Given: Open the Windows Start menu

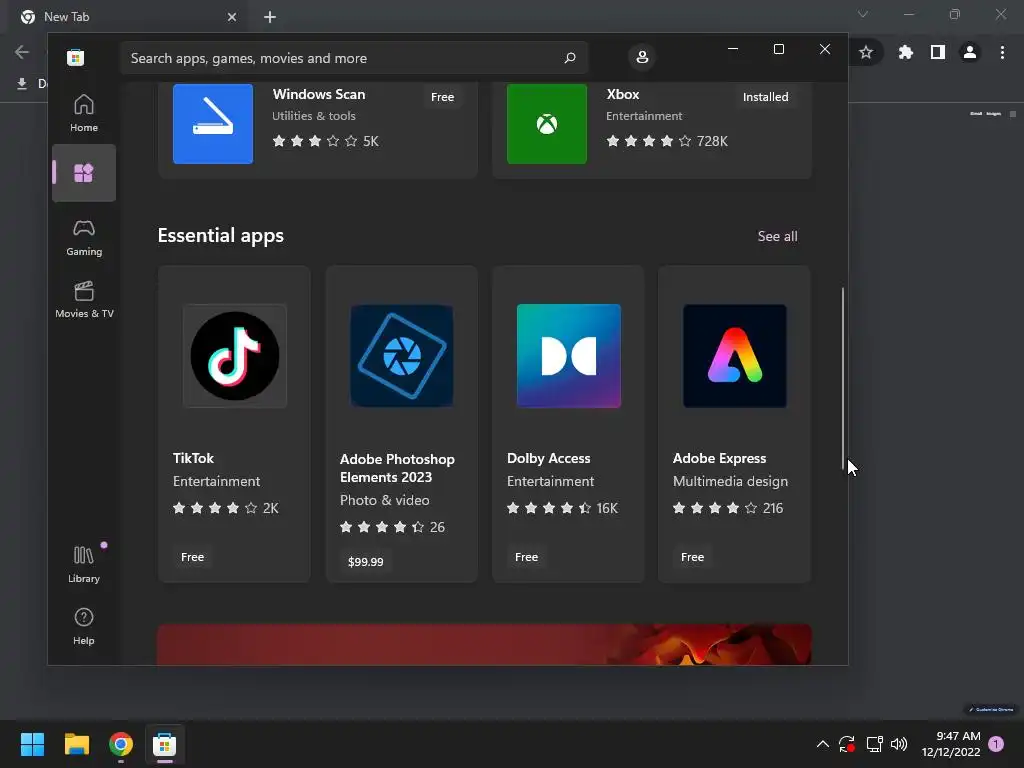Looking at the screenshot, I should (x=32, y=744).
